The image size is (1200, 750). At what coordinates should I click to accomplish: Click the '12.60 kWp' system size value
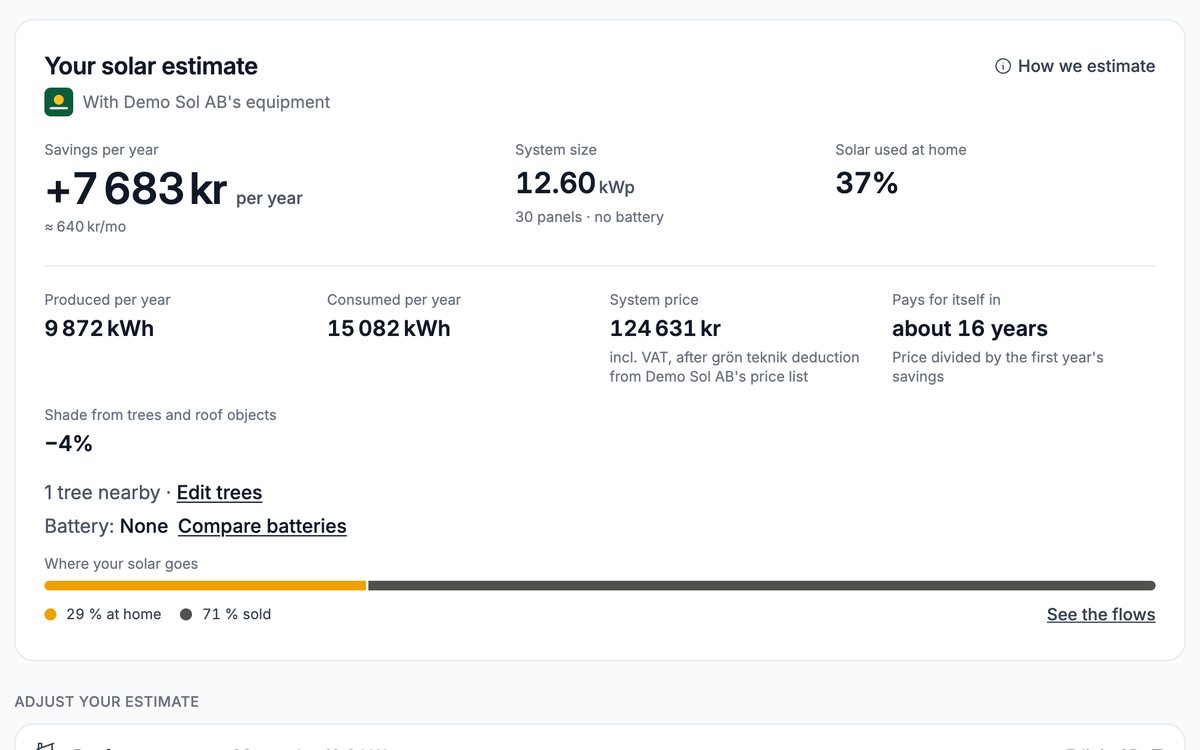[x=575, y=184]
